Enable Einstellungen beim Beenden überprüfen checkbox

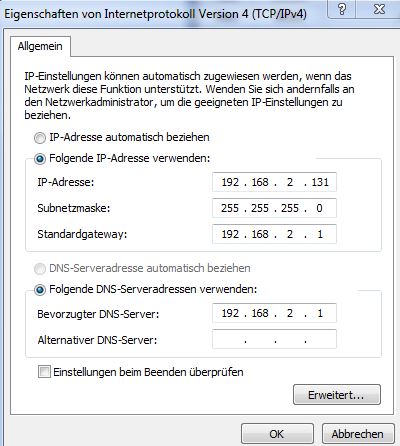44,372
